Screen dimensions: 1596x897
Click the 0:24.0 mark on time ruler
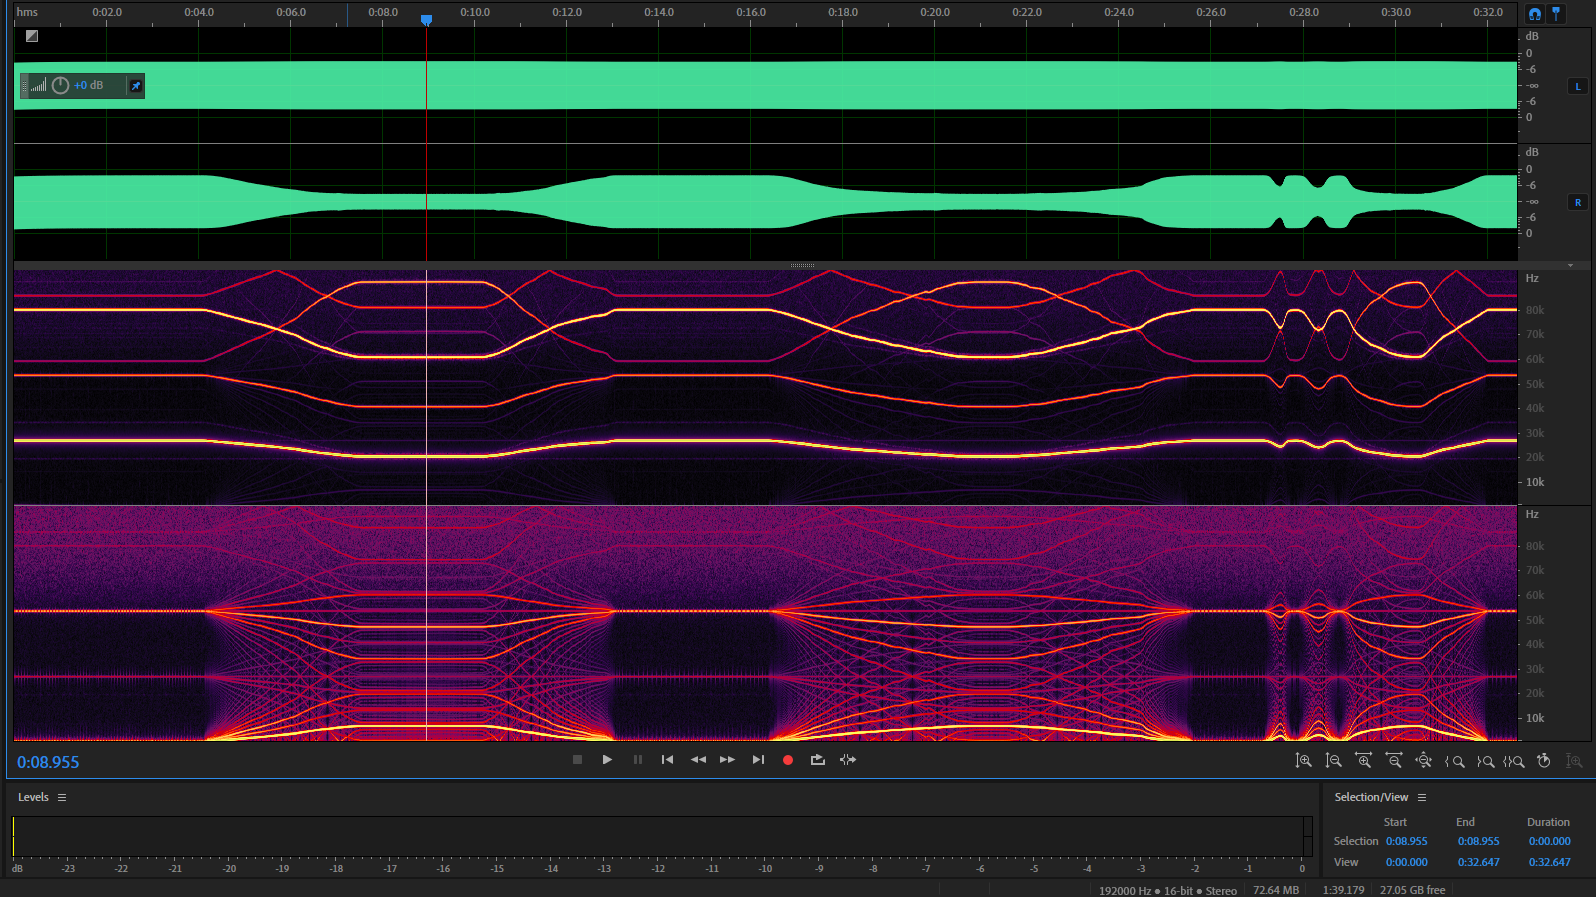pos(1119,12)
